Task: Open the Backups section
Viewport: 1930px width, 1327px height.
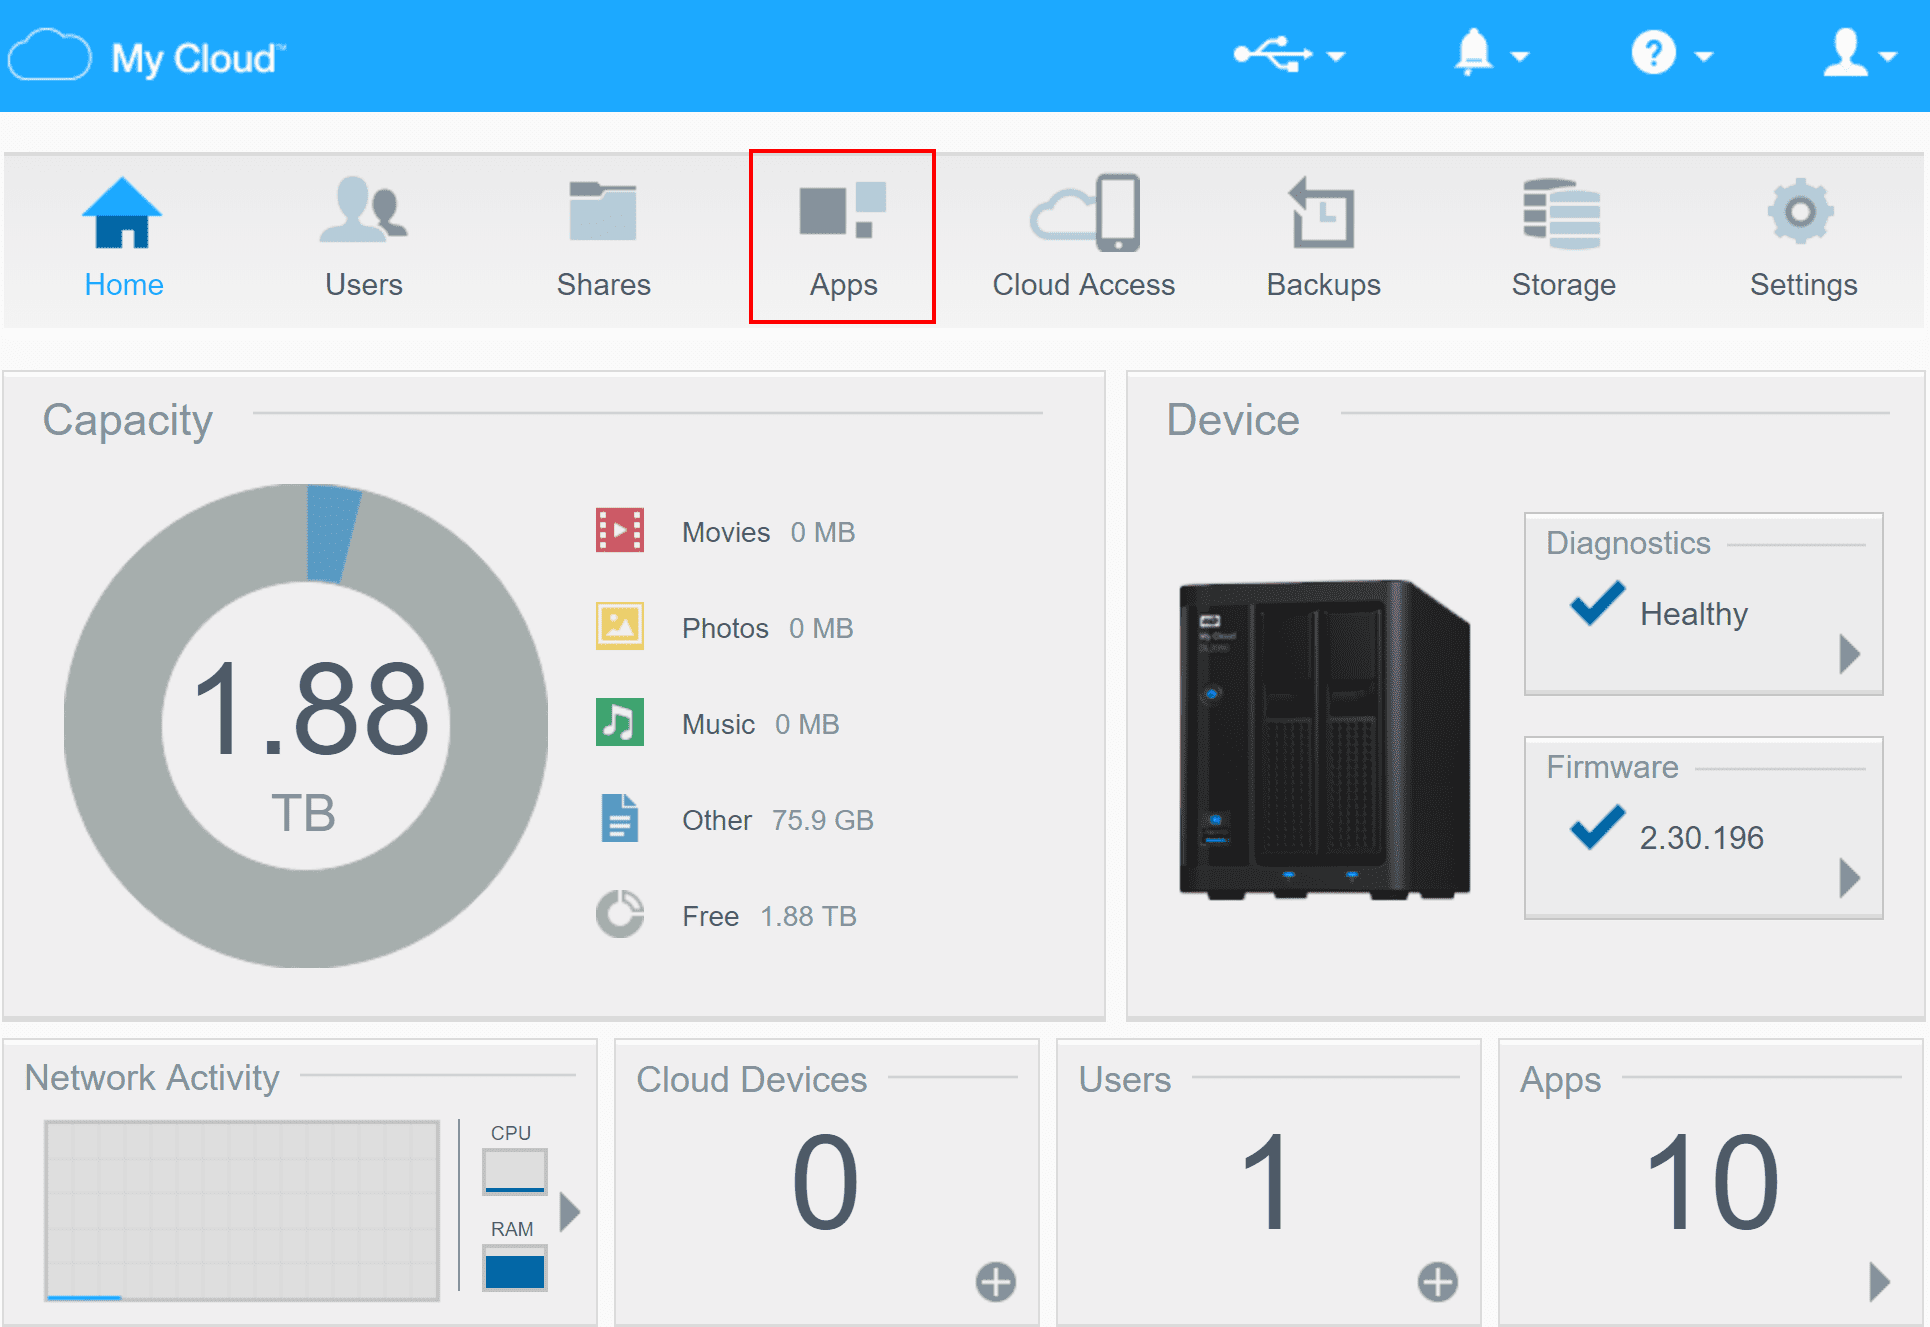Action: (x=1323, y=212)
